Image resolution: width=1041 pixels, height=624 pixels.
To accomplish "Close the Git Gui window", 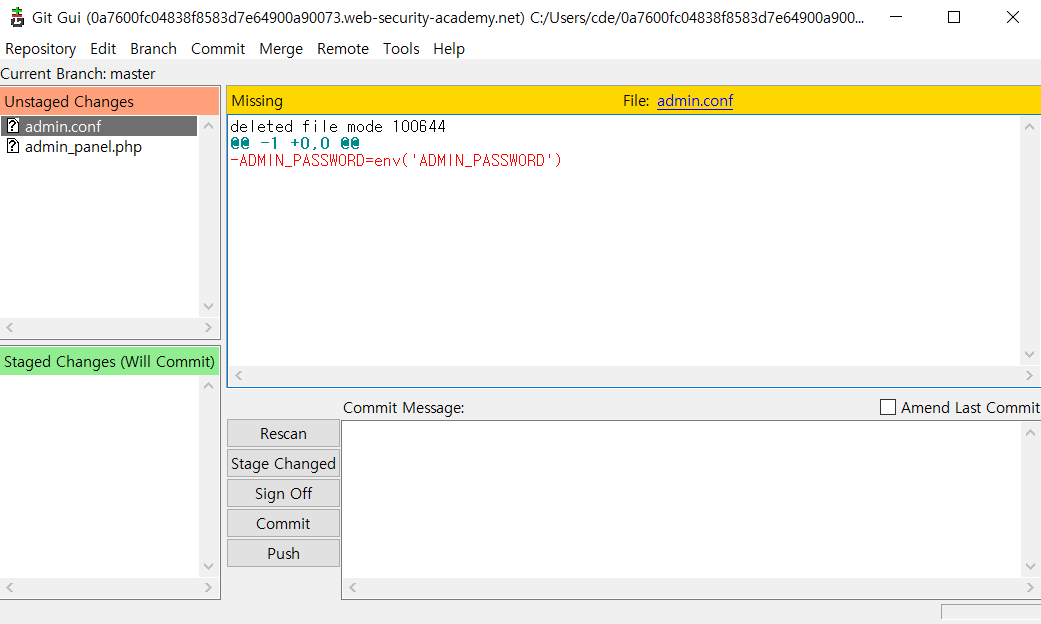I will point(1012,17).
